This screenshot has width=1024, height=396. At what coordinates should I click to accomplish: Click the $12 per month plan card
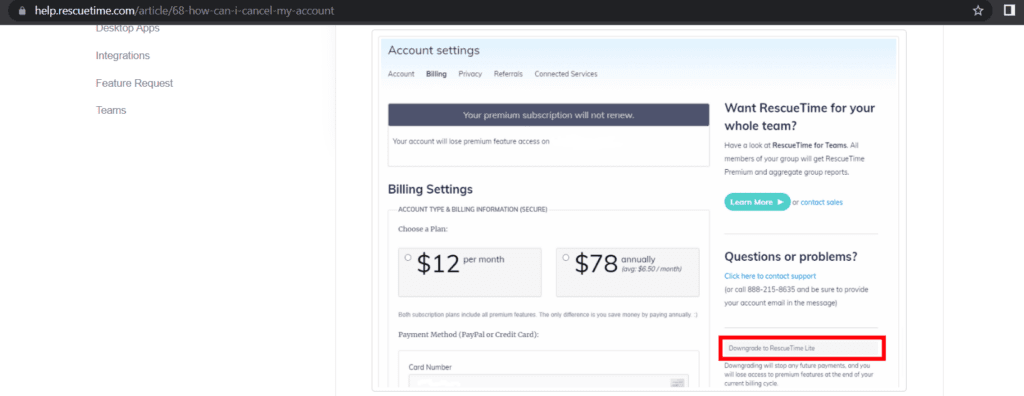[470, 272]
